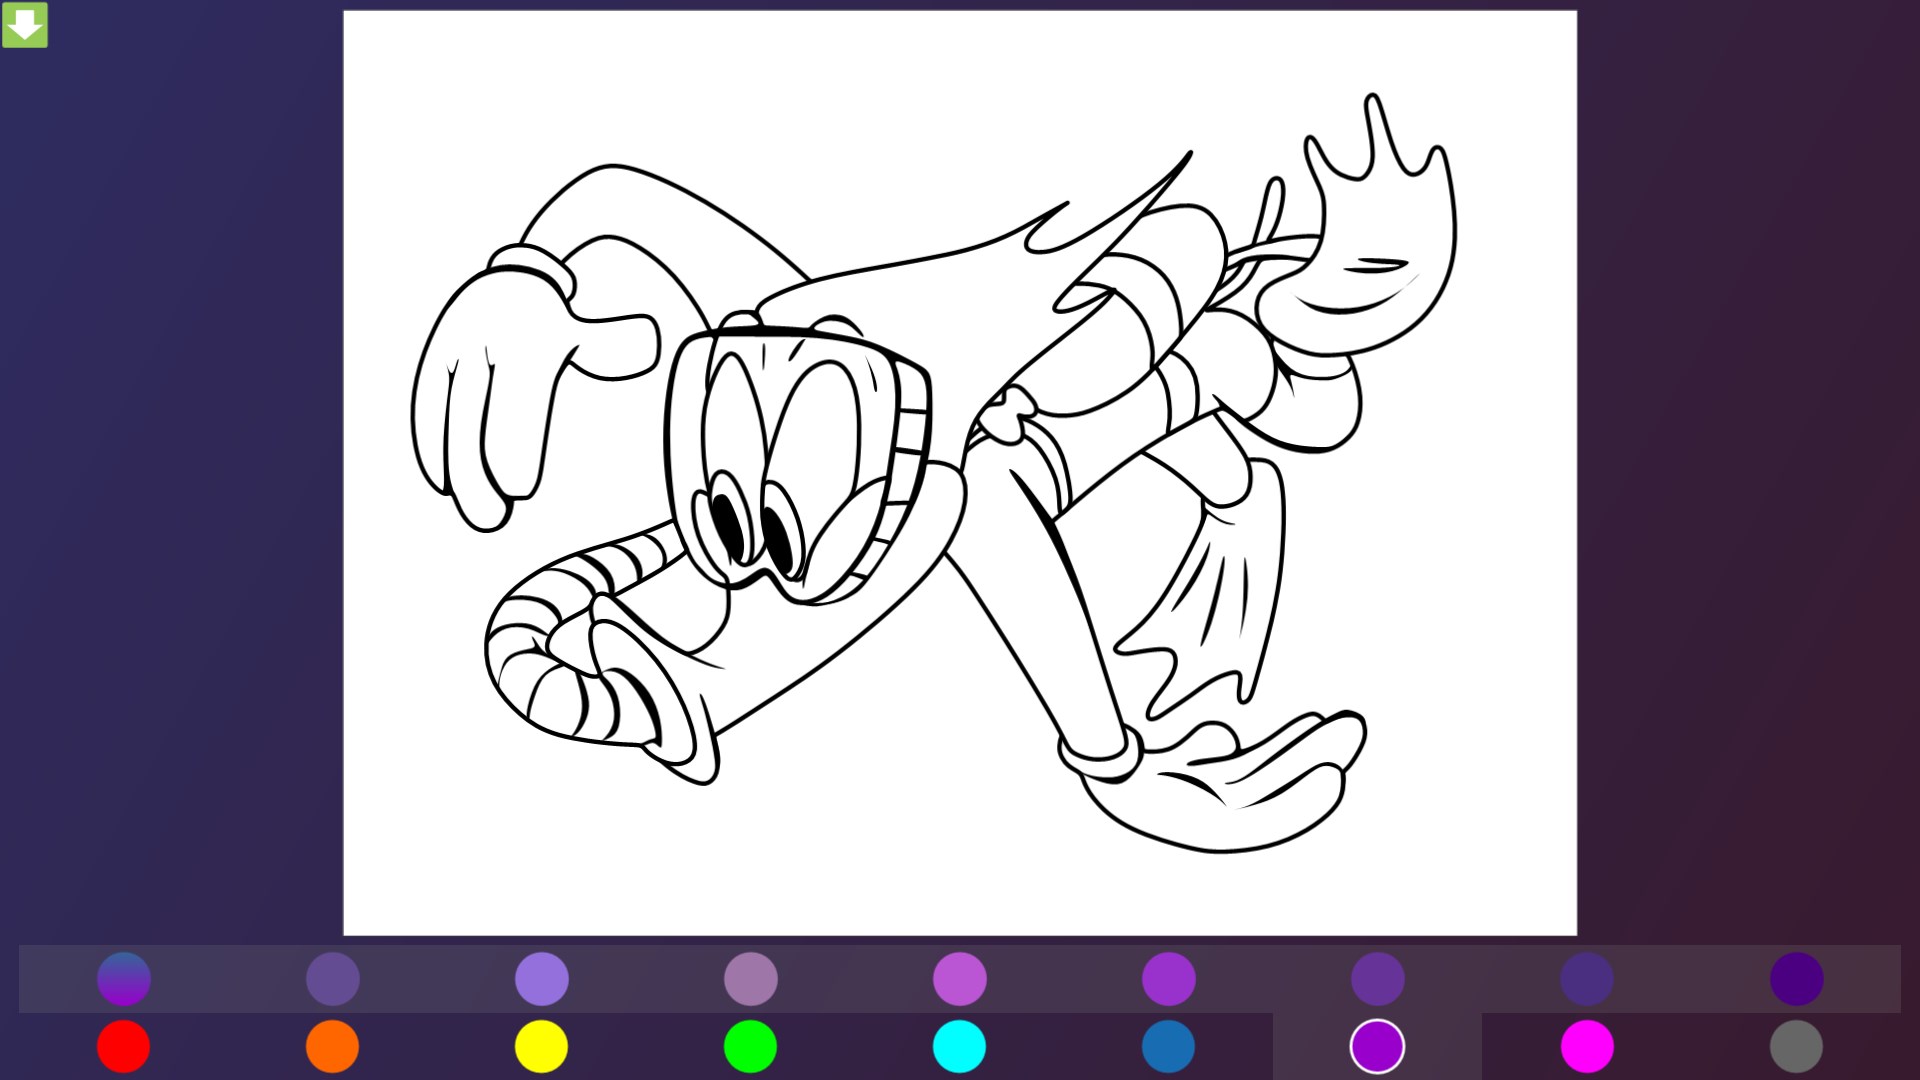The width and height of the screenshot is (1920, 1080).
Task: Pick the medium purple shade swatch
Action: [1168, 978]
